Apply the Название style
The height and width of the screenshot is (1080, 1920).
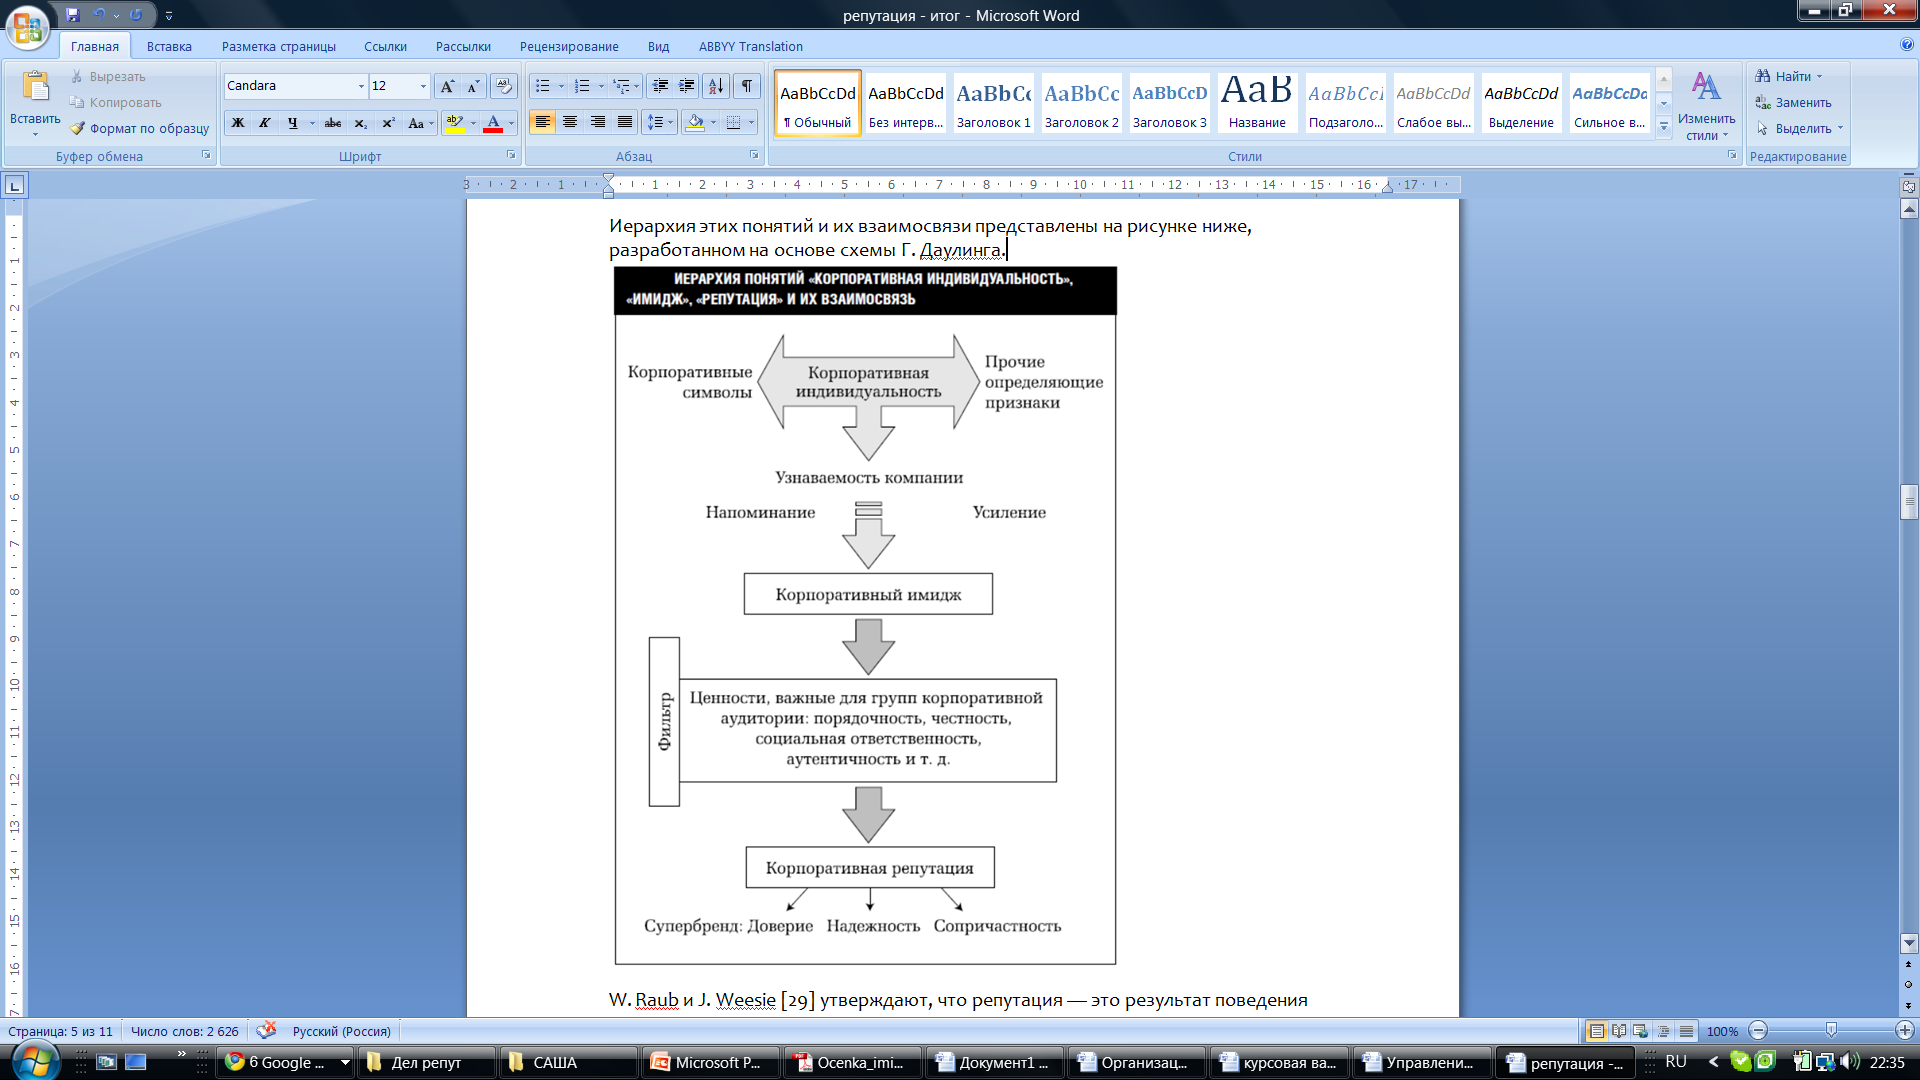(1257, 104)
